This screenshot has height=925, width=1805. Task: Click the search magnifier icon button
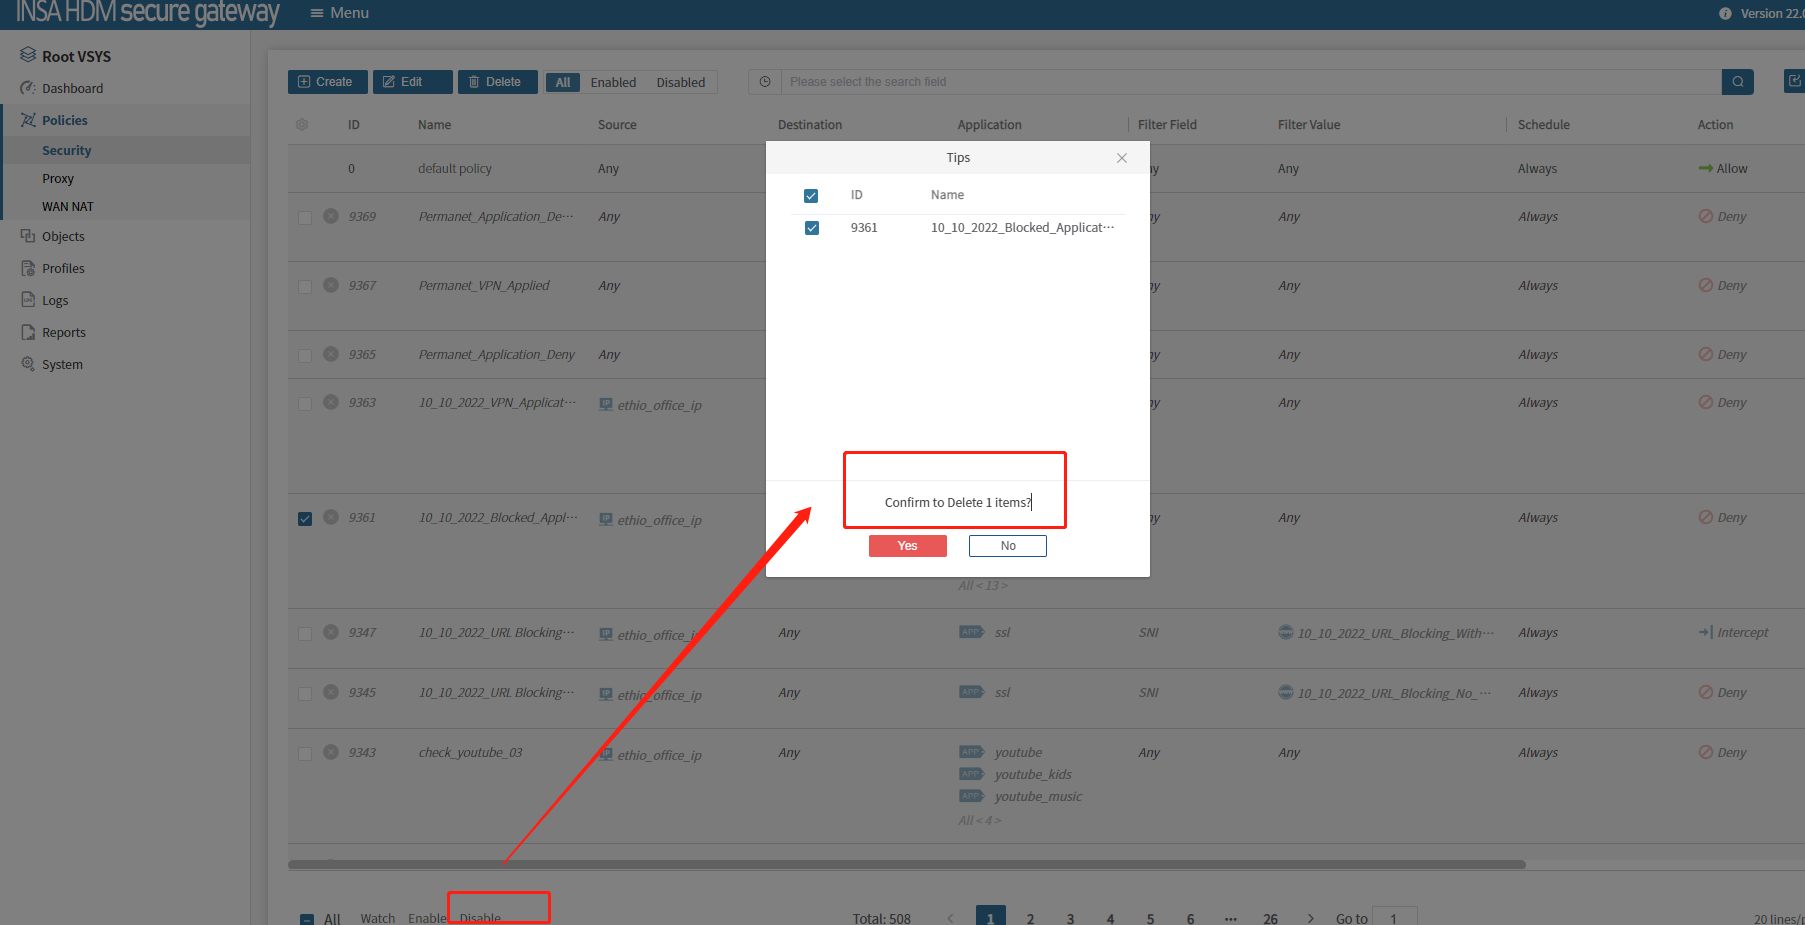(1738, 82)
